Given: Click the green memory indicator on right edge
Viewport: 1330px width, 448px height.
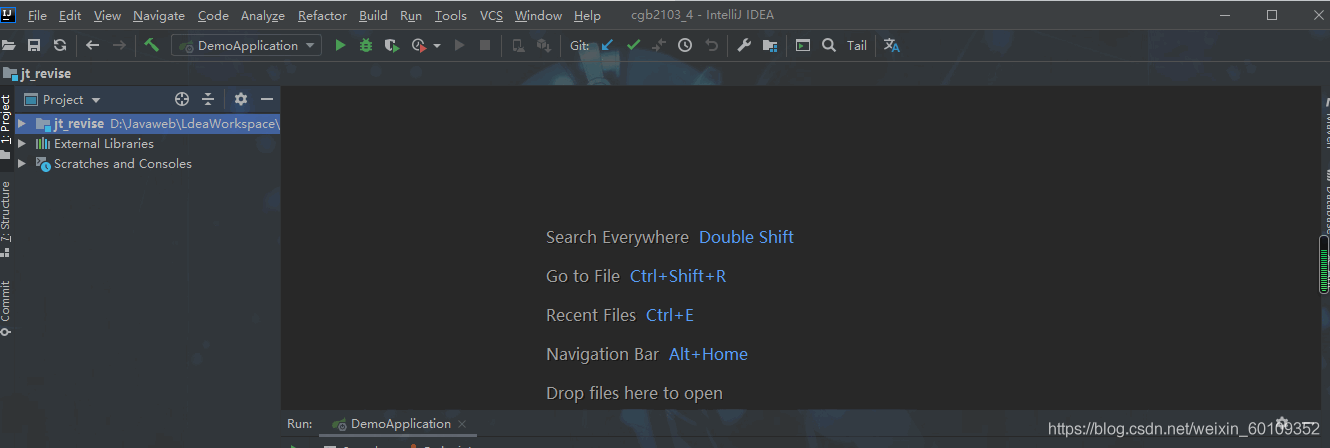Looking at the screenshot, I should 1324,265.
